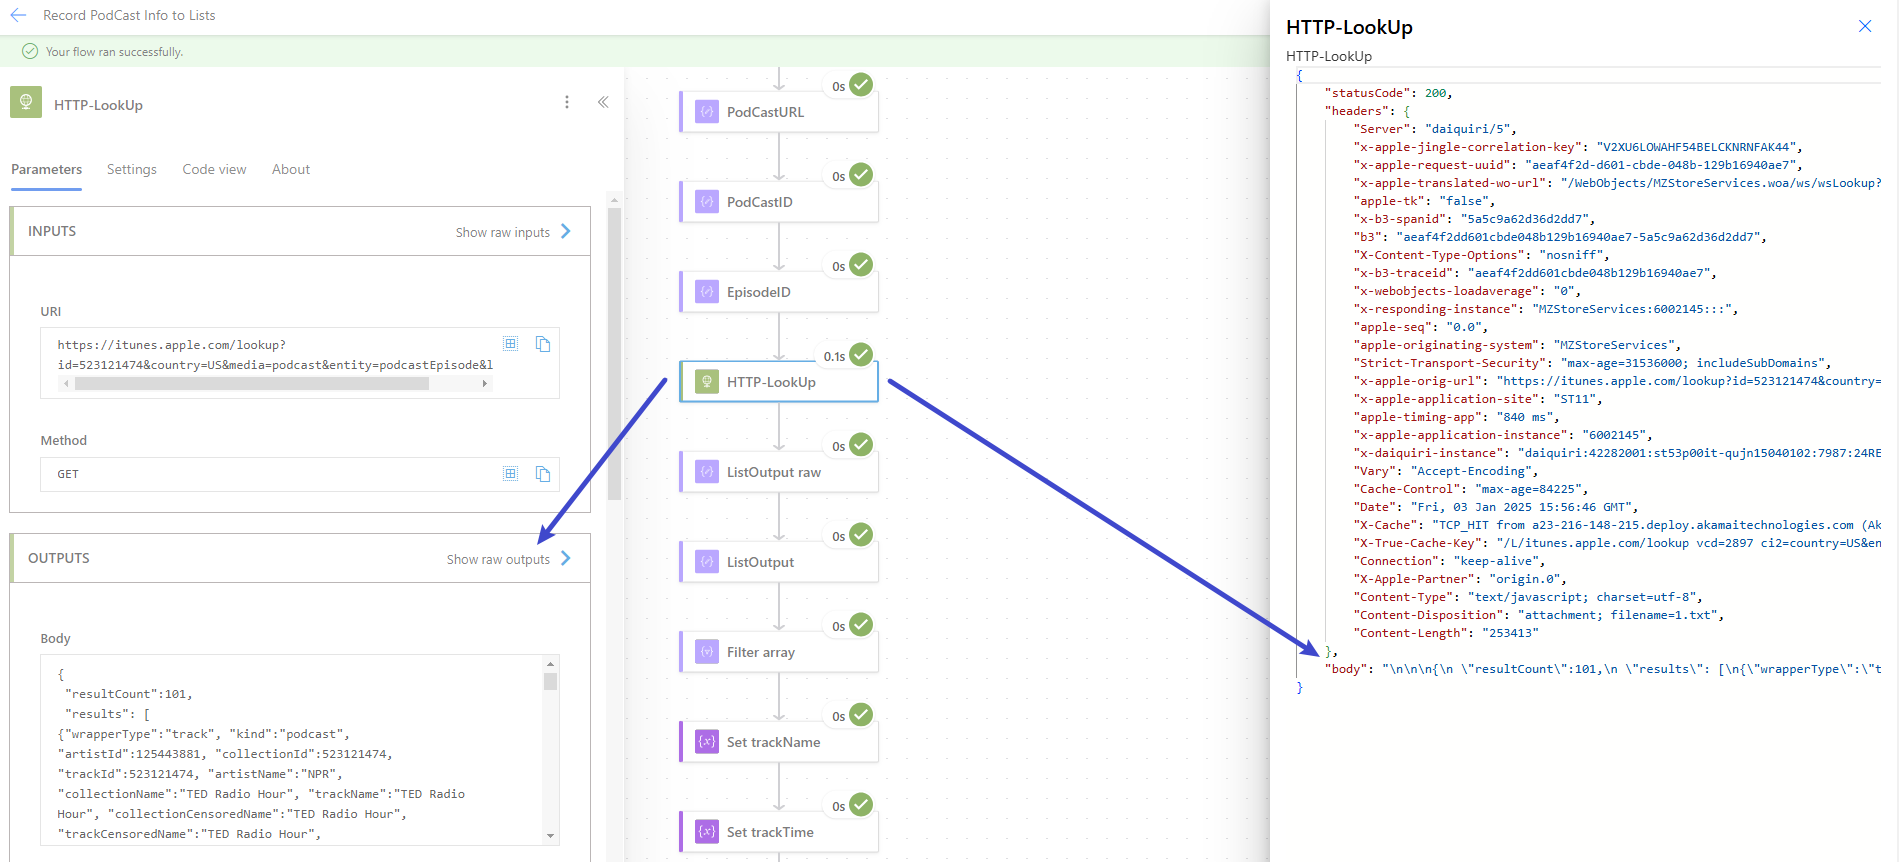Select the Filter array action node

[779, 652]
